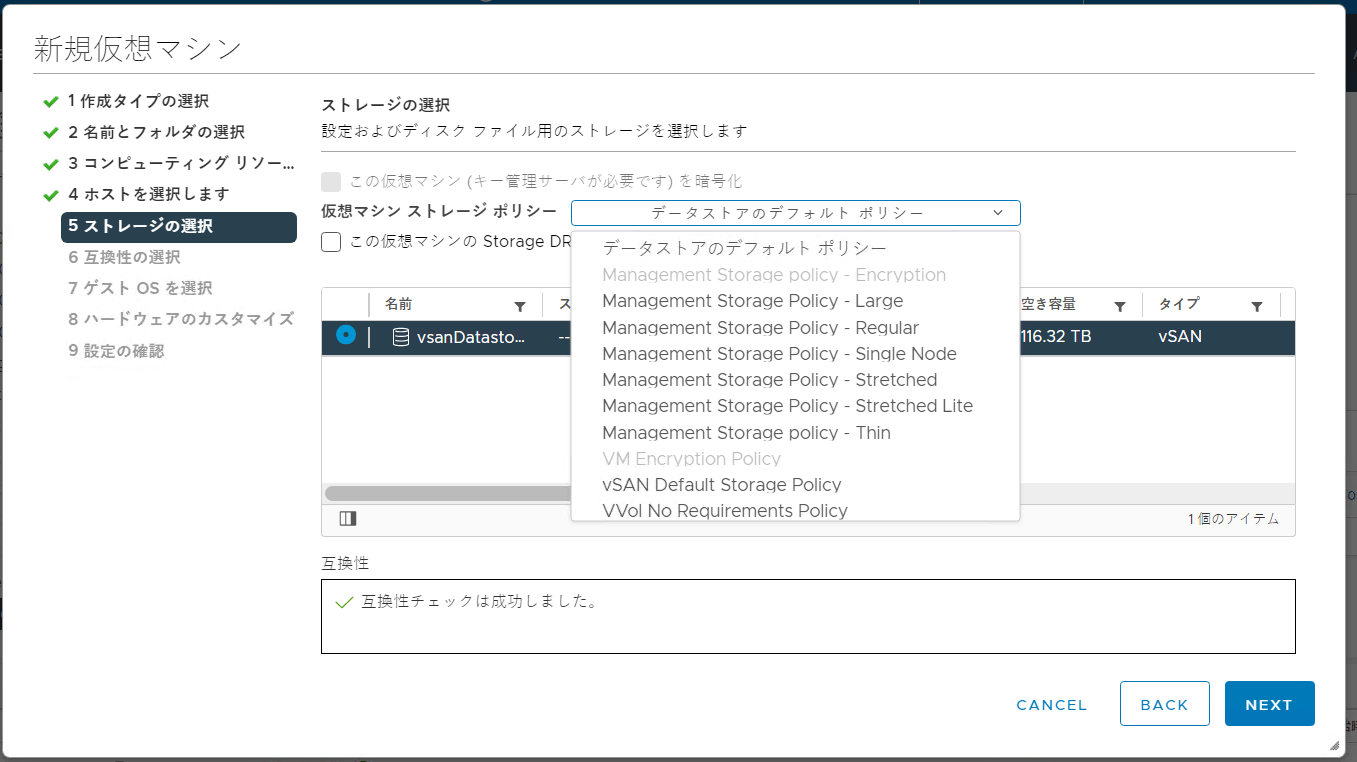Choose vSAN Default Storage Policy from the list
The width and height of the screenshot is (1357, 762).
click(x=723, y=484)
